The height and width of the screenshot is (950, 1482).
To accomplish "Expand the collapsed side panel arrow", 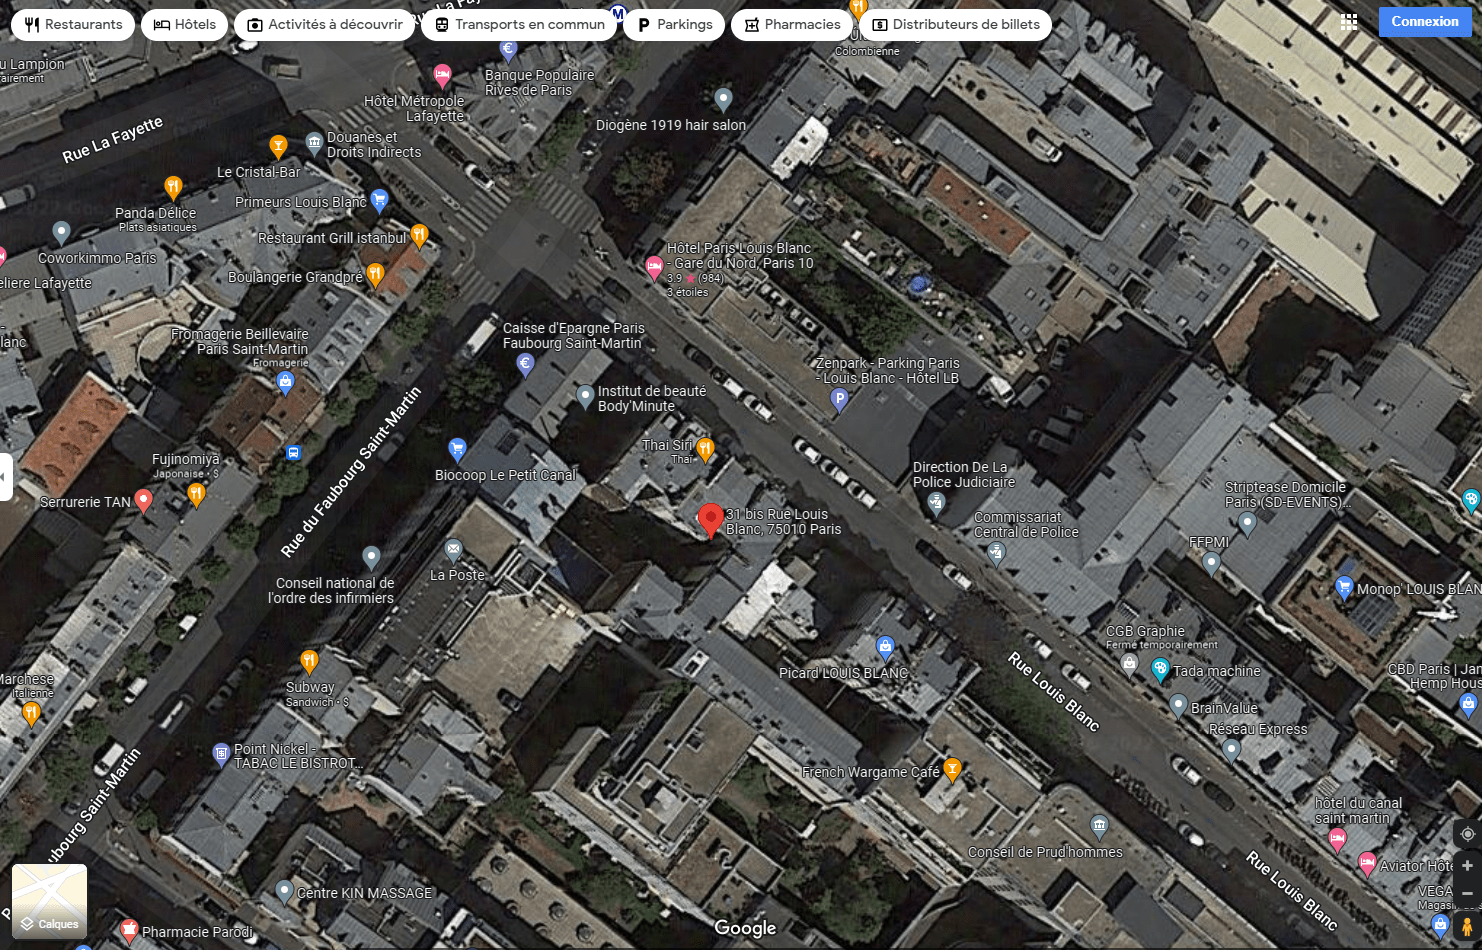I will pyautogui.click(x=5, y=477).
